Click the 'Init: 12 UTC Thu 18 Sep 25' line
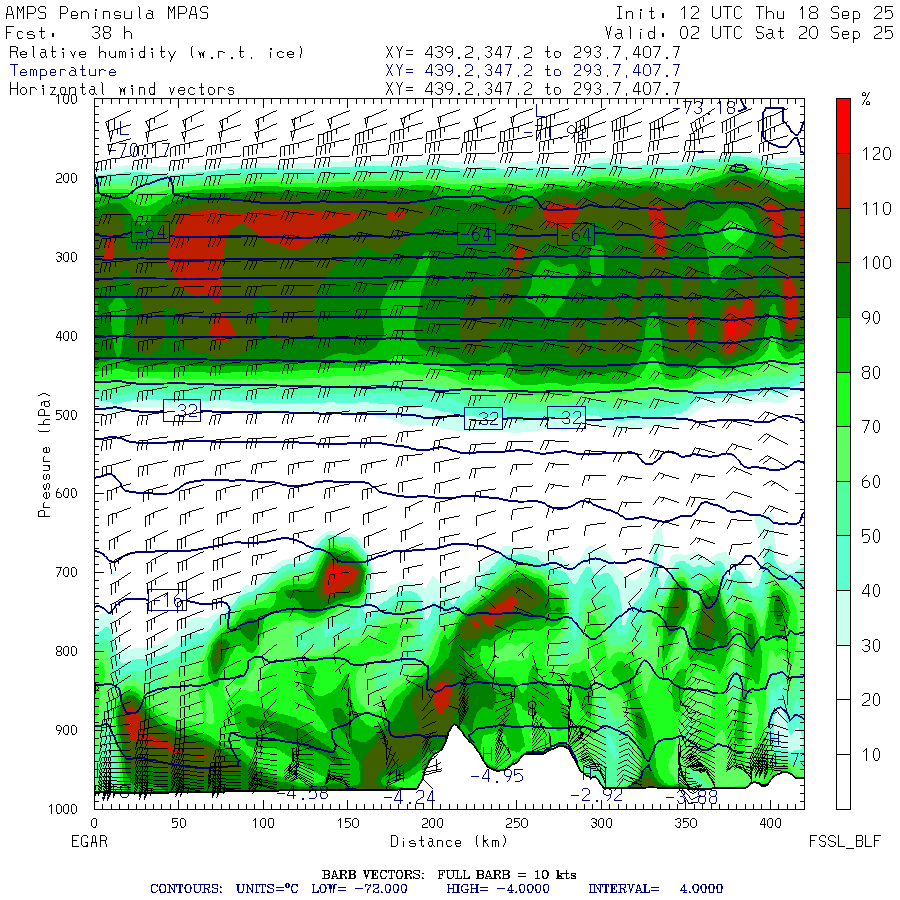Image resolution: width=900 pixels, height=900 pixels. click(x=754, y=13)
